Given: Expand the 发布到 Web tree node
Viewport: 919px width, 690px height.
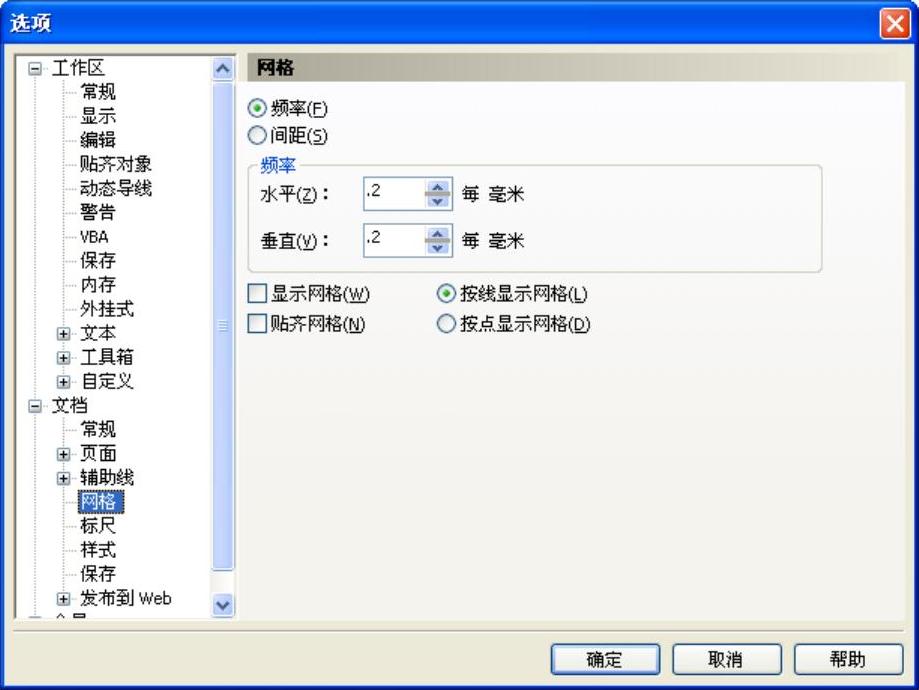Looking at the screenshot, I should [63, 599].
